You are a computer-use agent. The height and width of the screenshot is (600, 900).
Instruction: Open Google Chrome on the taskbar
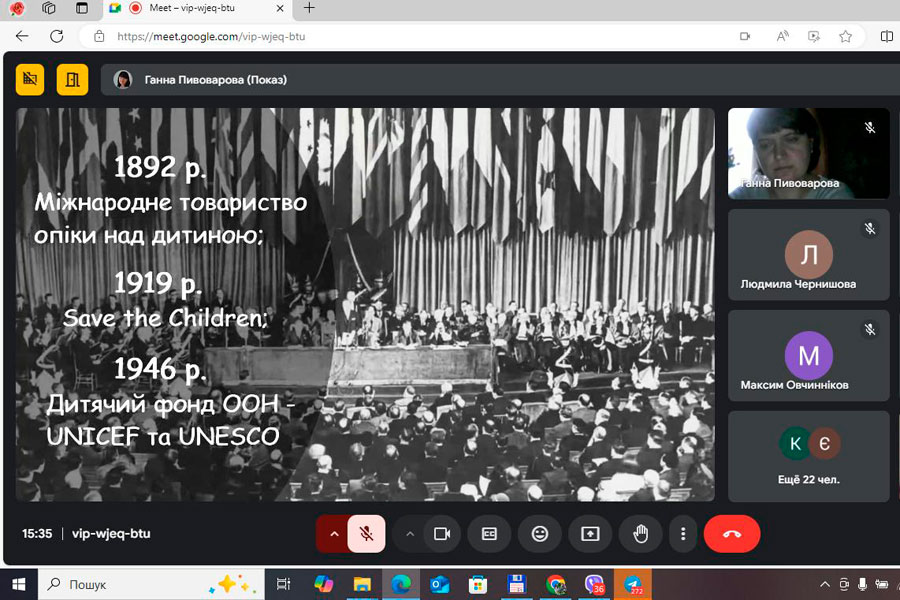pos(555,584)
